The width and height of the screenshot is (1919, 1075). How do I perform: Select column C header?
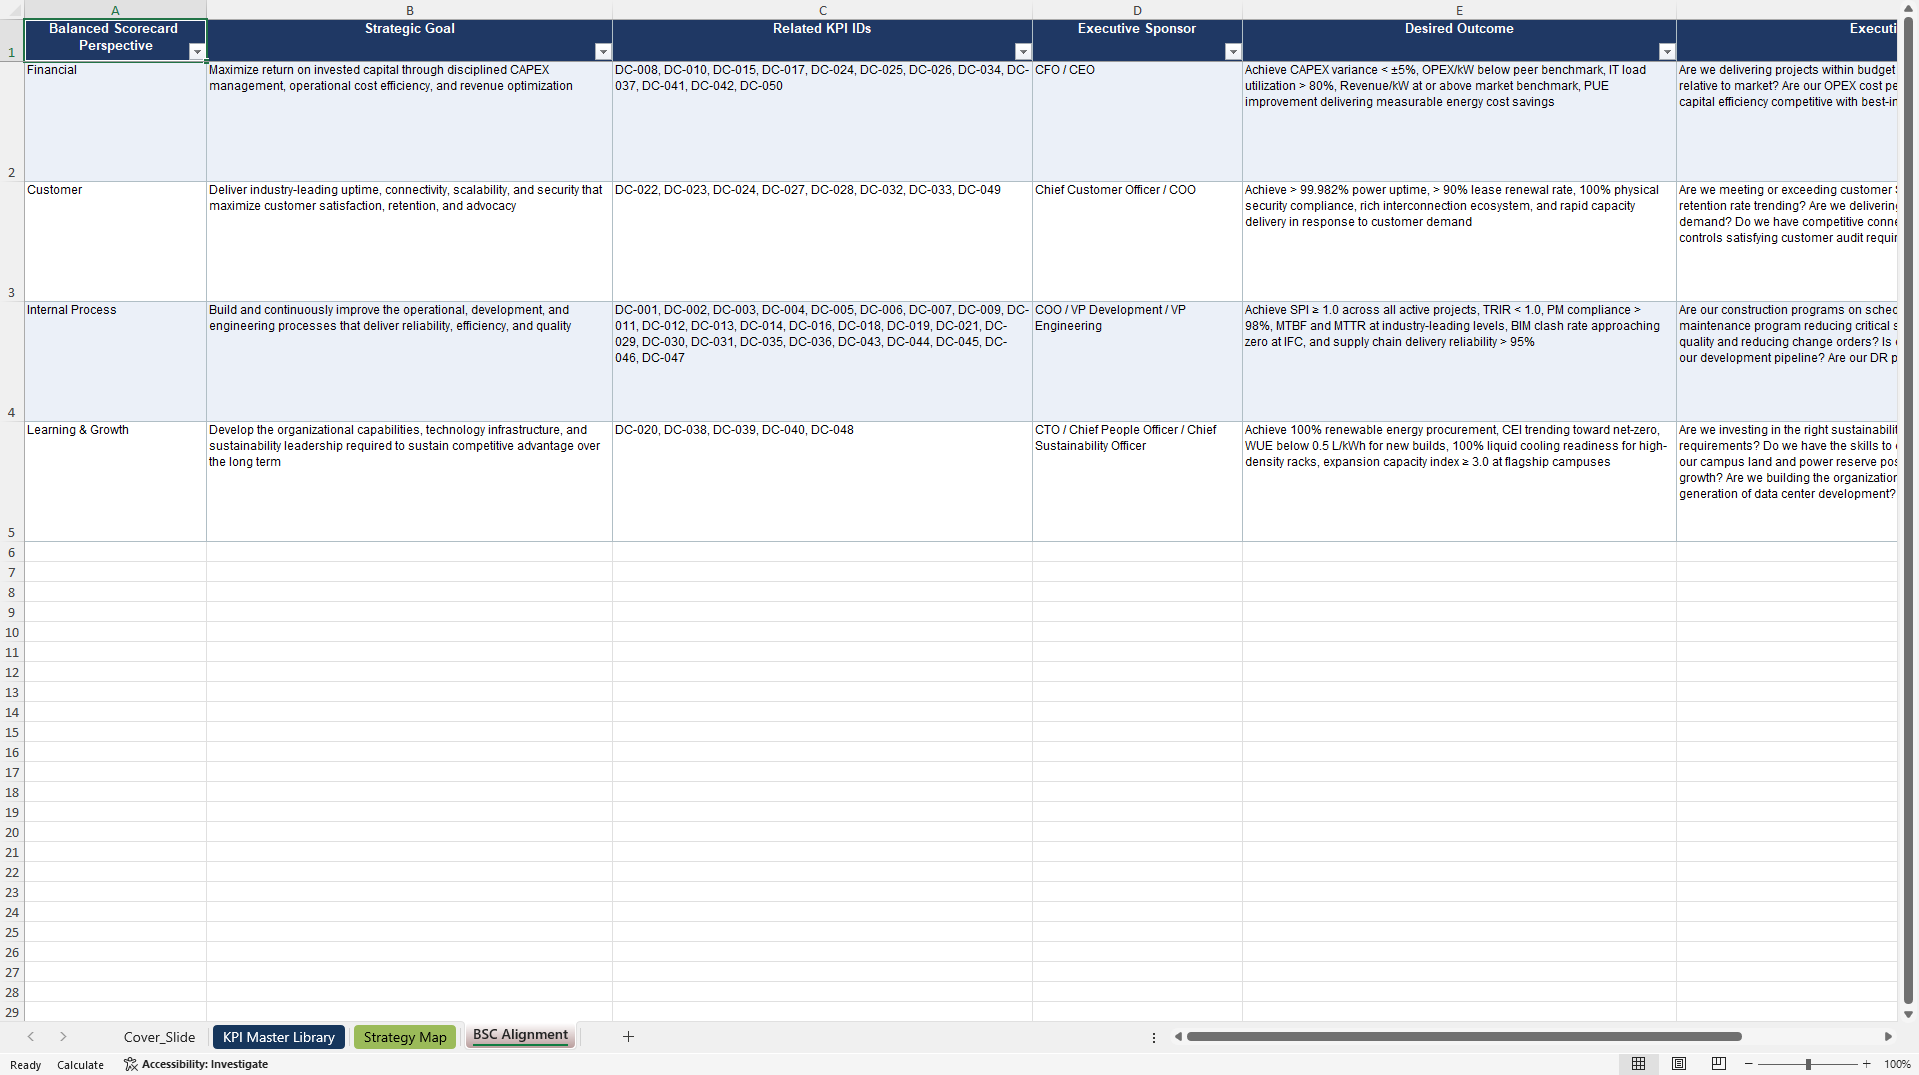pyautogui.click(x=822, y=10)
